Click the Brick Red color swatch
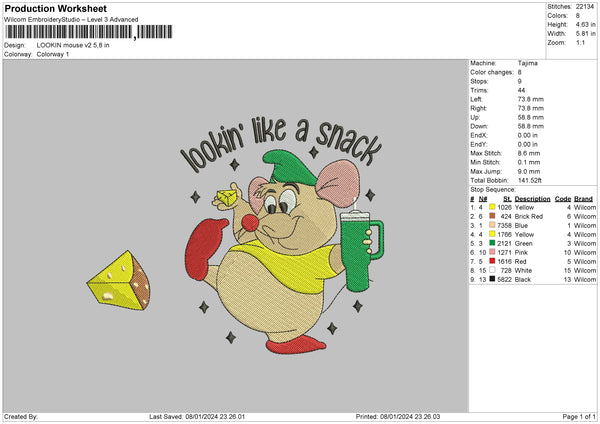 tap(492, 216)
